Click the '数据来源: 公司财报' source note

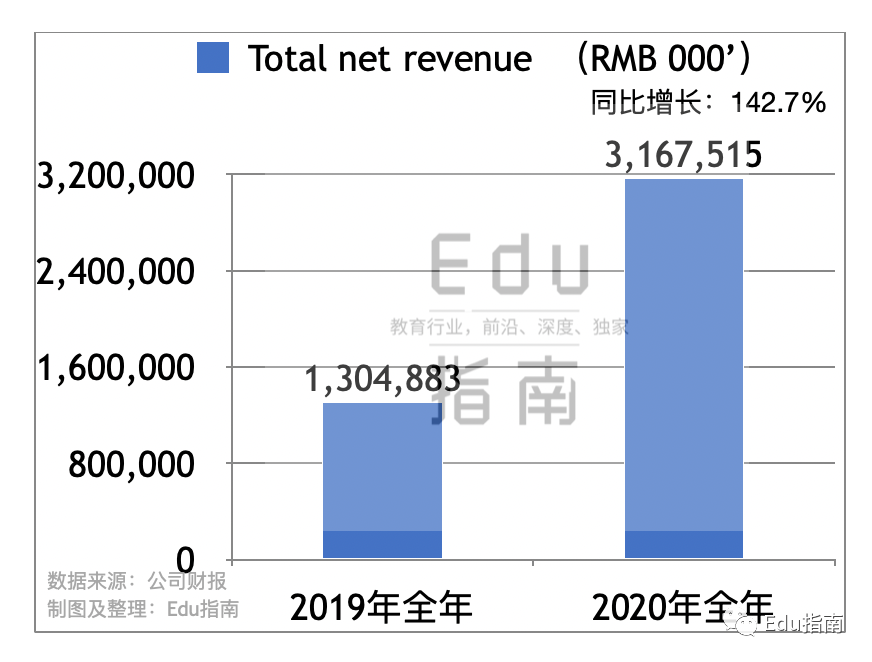(137, 581)
